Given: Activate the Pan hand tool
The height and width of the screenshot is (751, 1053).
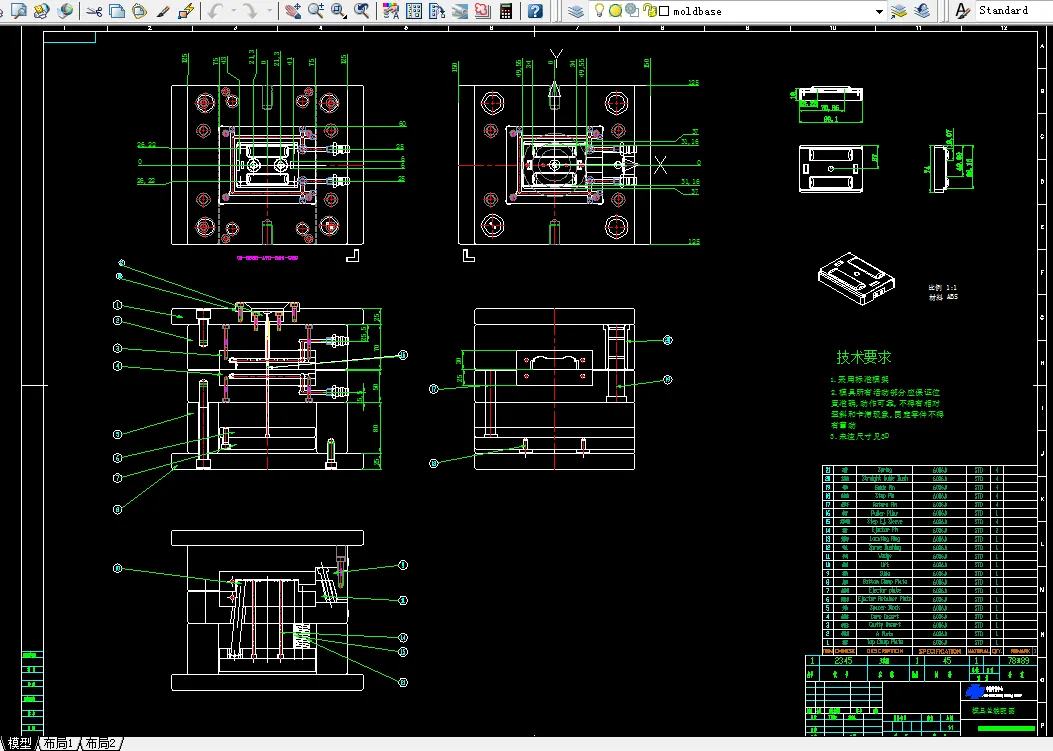Looking at the screenshot, I should point(293,10).
